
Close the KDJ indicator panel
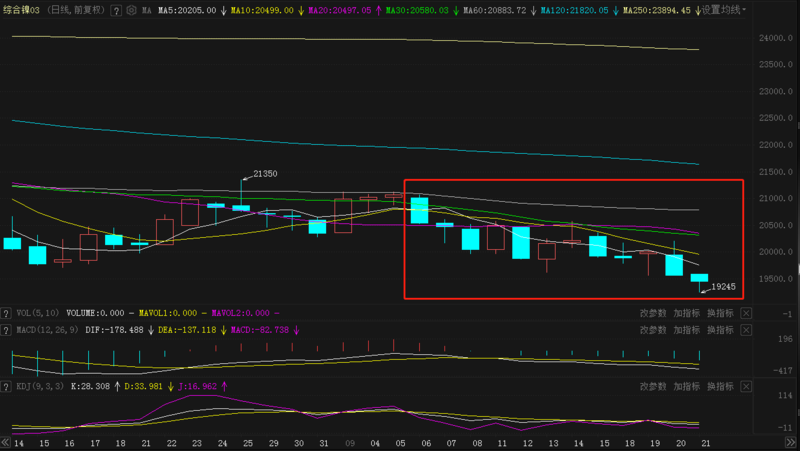coord(745,385)
